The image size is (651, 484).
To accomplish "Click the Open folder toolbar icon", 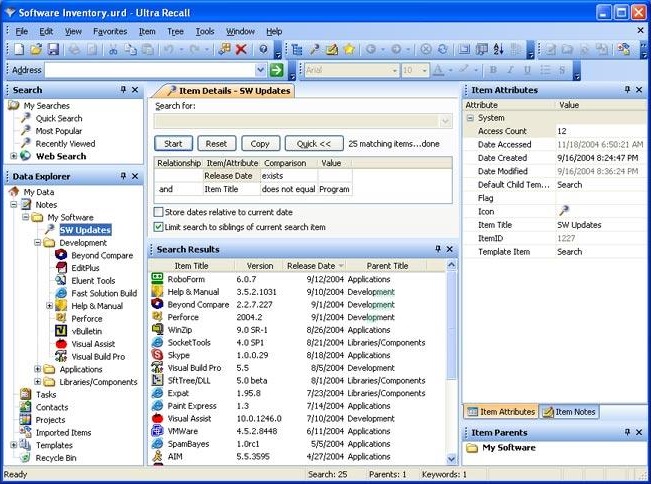I will pyautogui.click(x=36, y=49).
